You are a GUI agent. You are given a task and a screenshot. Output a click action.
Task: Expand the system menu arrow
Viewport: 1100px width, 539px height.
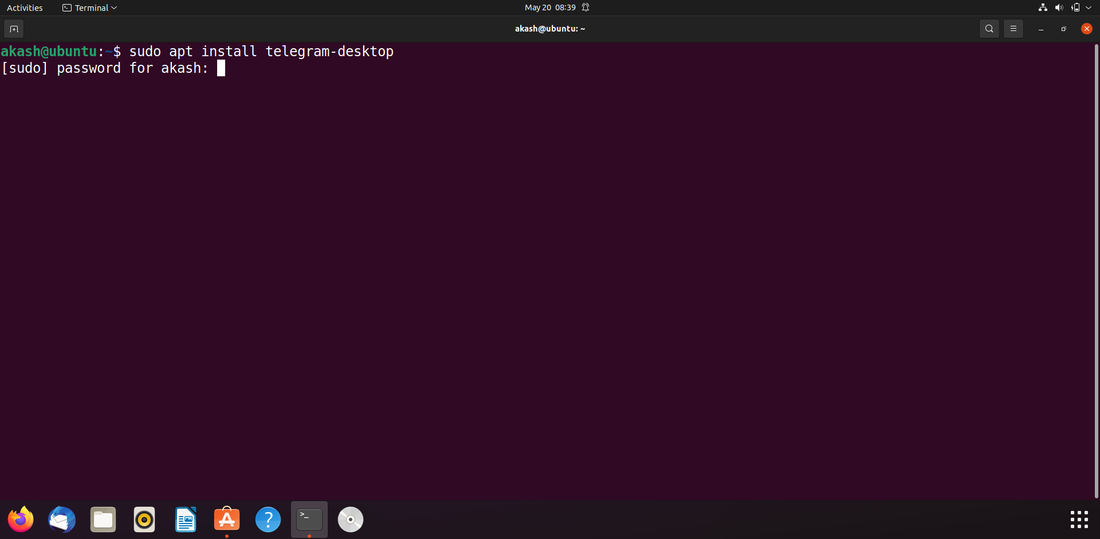coord(1089,8)
